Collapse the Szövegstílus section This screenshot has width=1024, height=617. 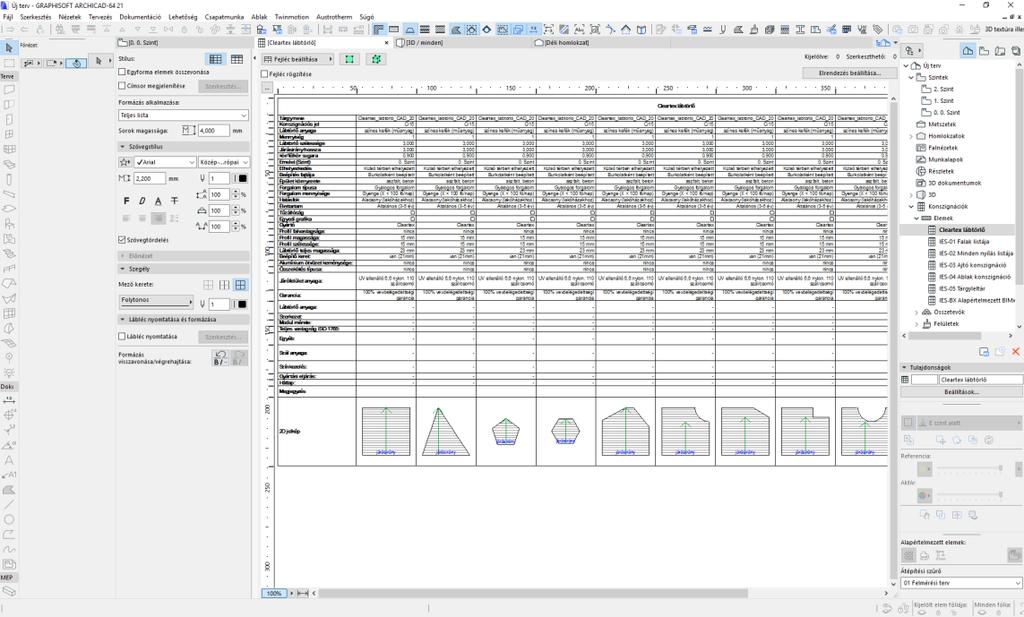point(122,147)
